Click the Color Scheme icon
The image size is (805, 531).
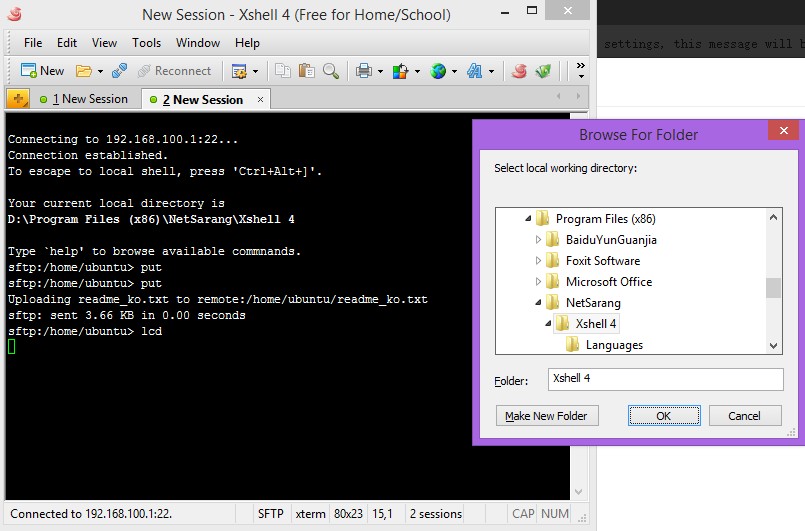[x=400, y=71]
